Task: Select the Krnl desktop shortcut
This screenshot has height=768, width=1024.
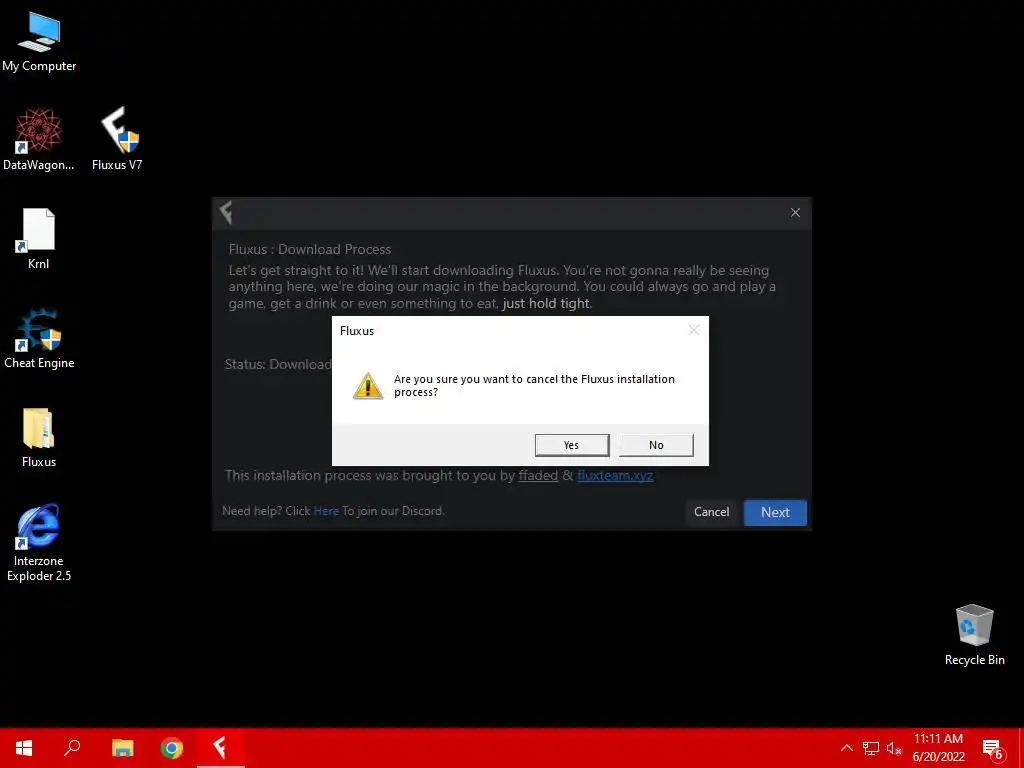Action: pyautogui.click(x=39, y=239)
